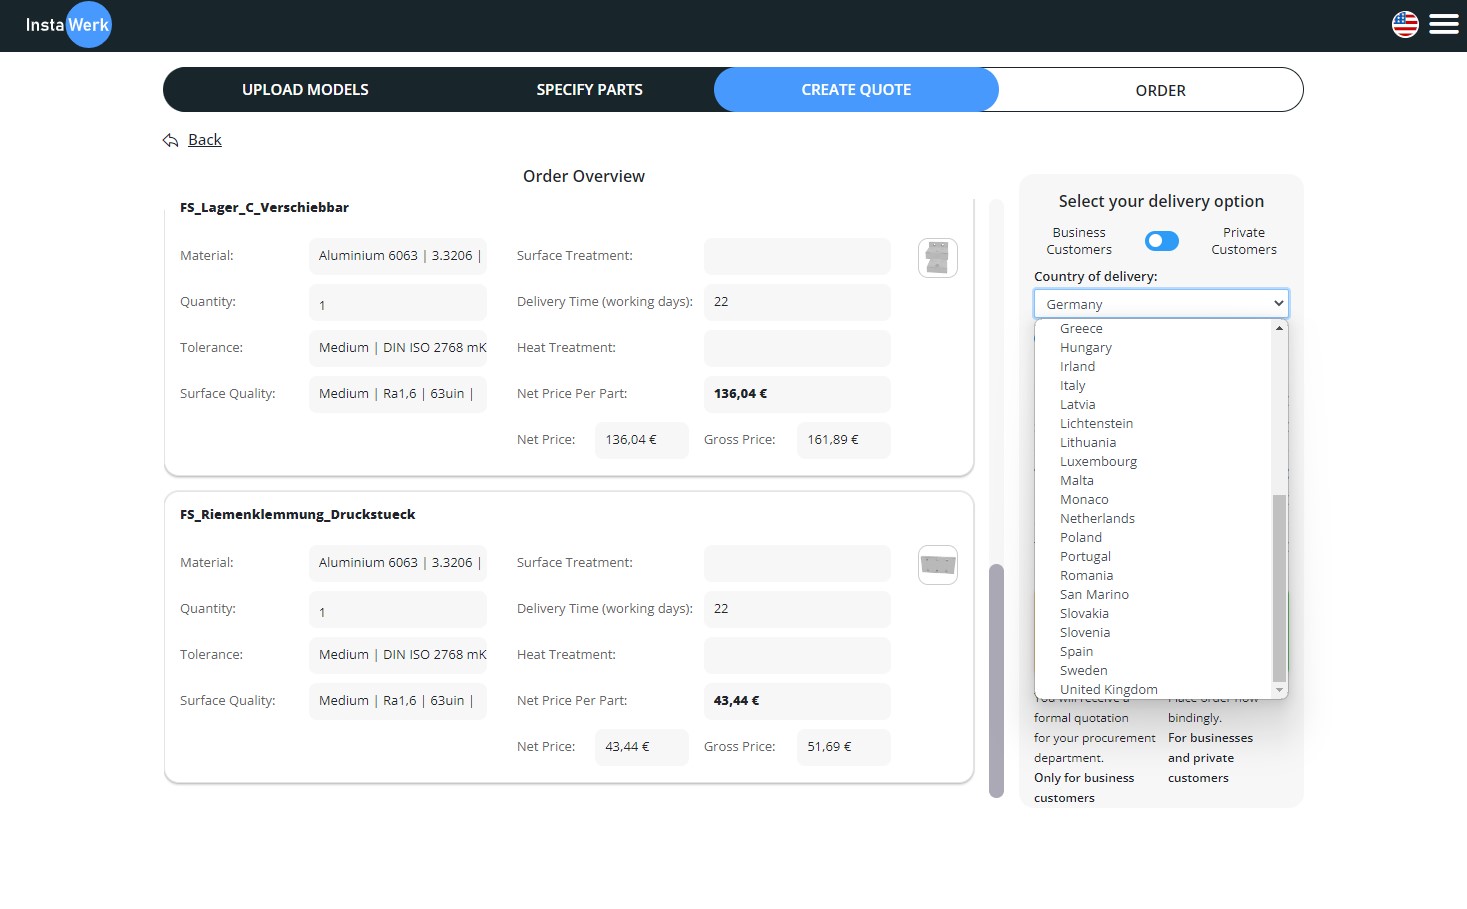Select Netherlands from country list
Image resolution: width=1467 pixels, height=909 pixels.
tap(1097, 518)
